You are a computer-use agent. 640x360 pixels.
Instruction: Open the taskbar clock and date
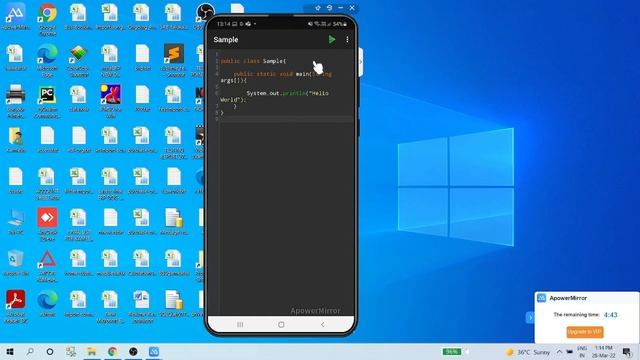coord(604,352)
